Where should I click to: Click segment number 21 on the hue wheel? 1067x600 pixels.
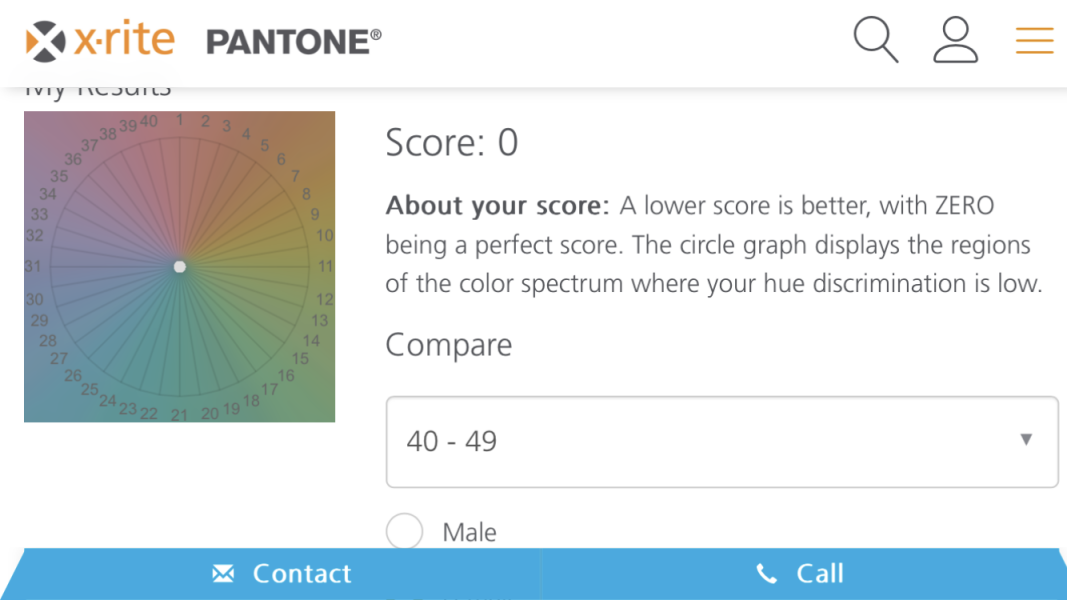pos(179,415)
